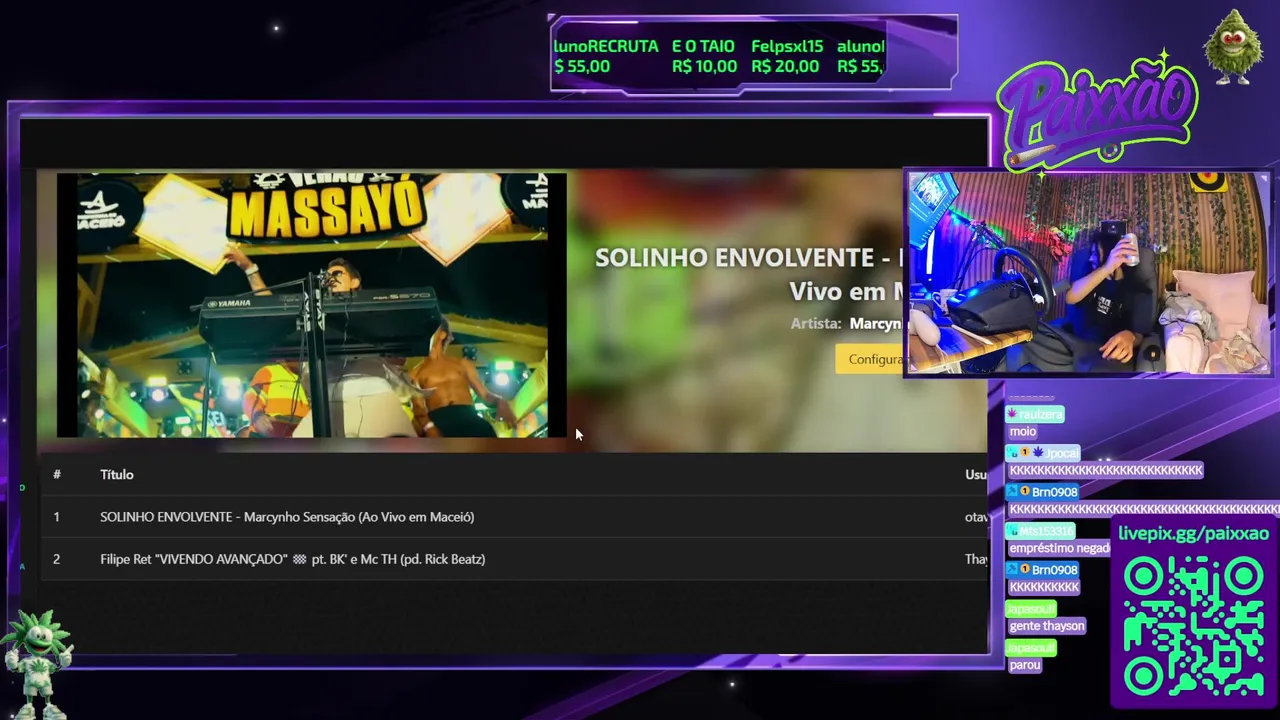
Task: Click the 'gente thayson' chat message
Action: coord(1047,627)
